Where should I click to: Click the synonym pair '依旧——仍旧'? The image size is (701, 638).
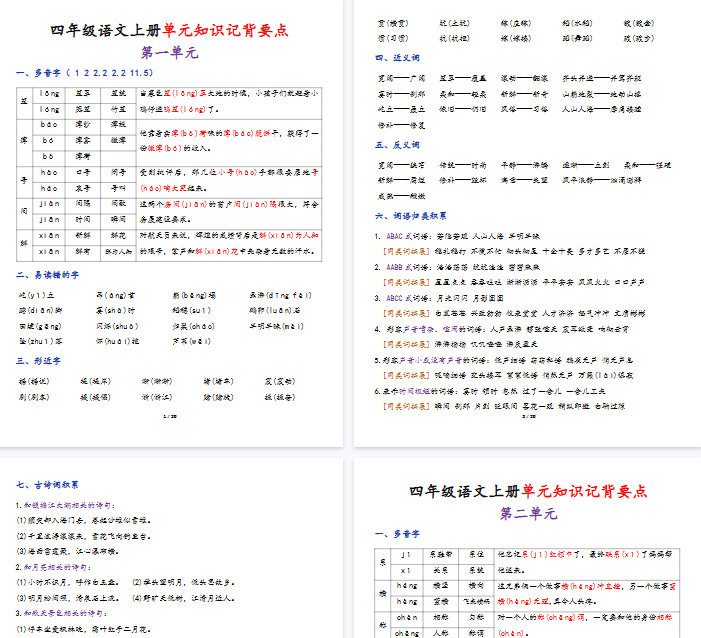pyautogui.click(x=463, y=109)
